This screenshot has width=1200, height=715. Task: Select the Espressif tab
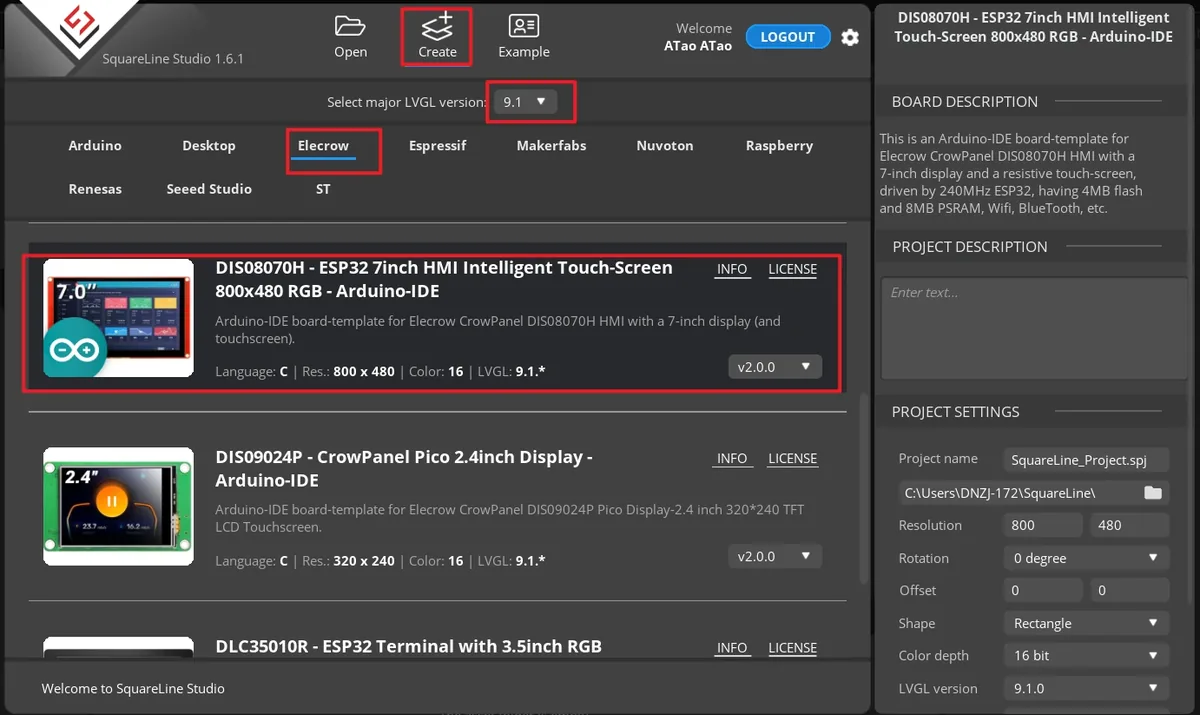click(438, 146)
